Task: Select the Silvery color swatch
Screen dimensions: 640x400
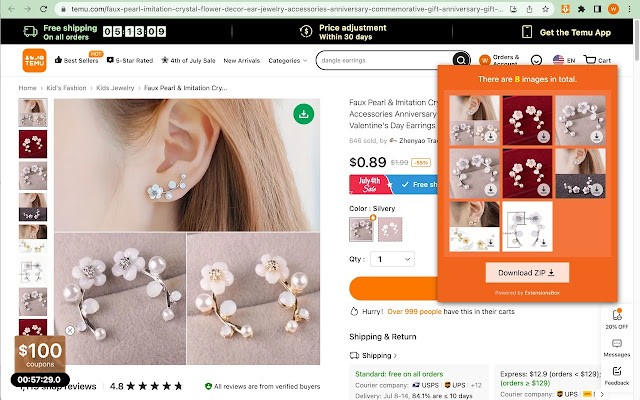Action: pyautogui.click(x=361, y=229)
